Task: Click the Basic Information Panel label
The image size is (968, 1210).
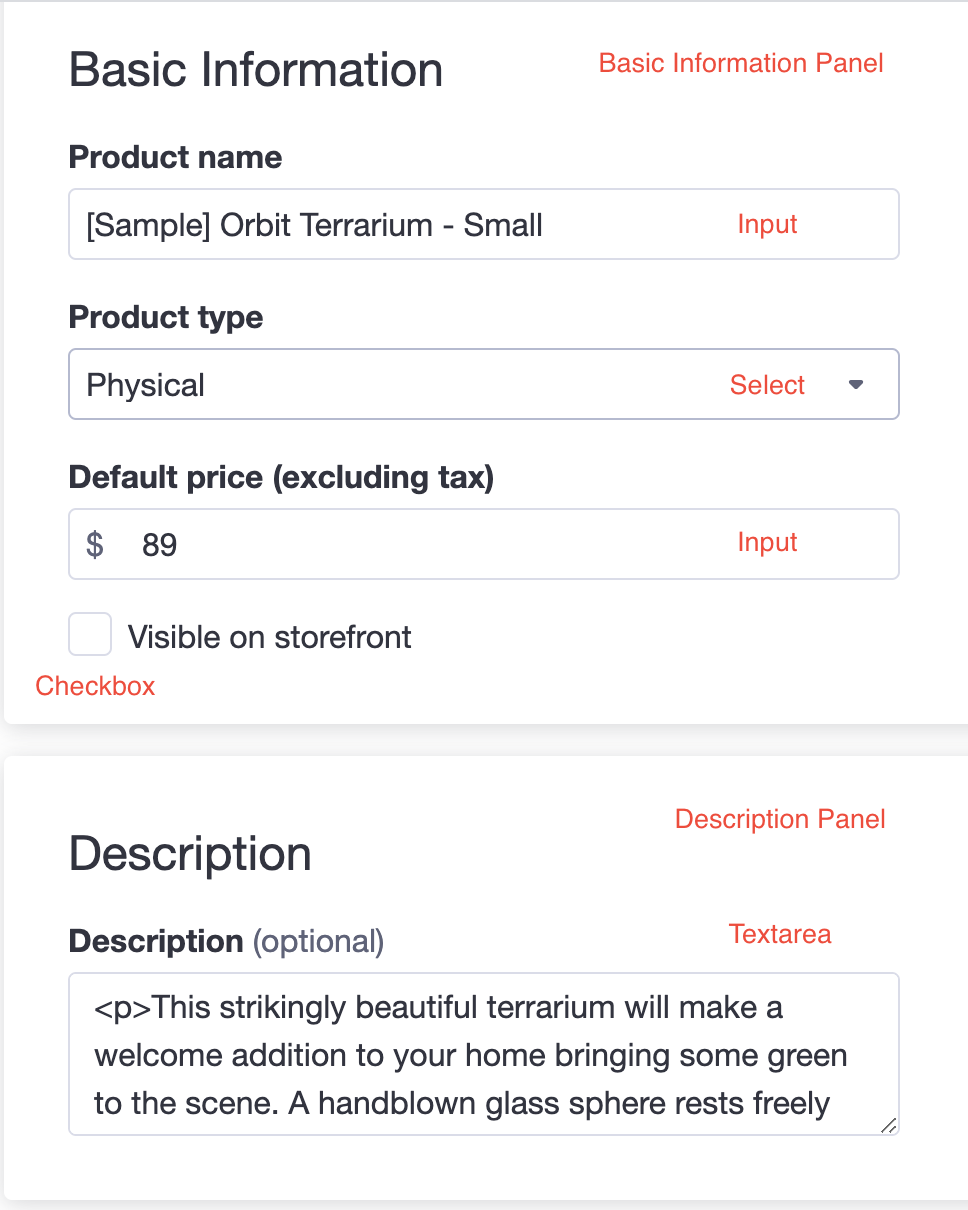Action: pos(741,63)
